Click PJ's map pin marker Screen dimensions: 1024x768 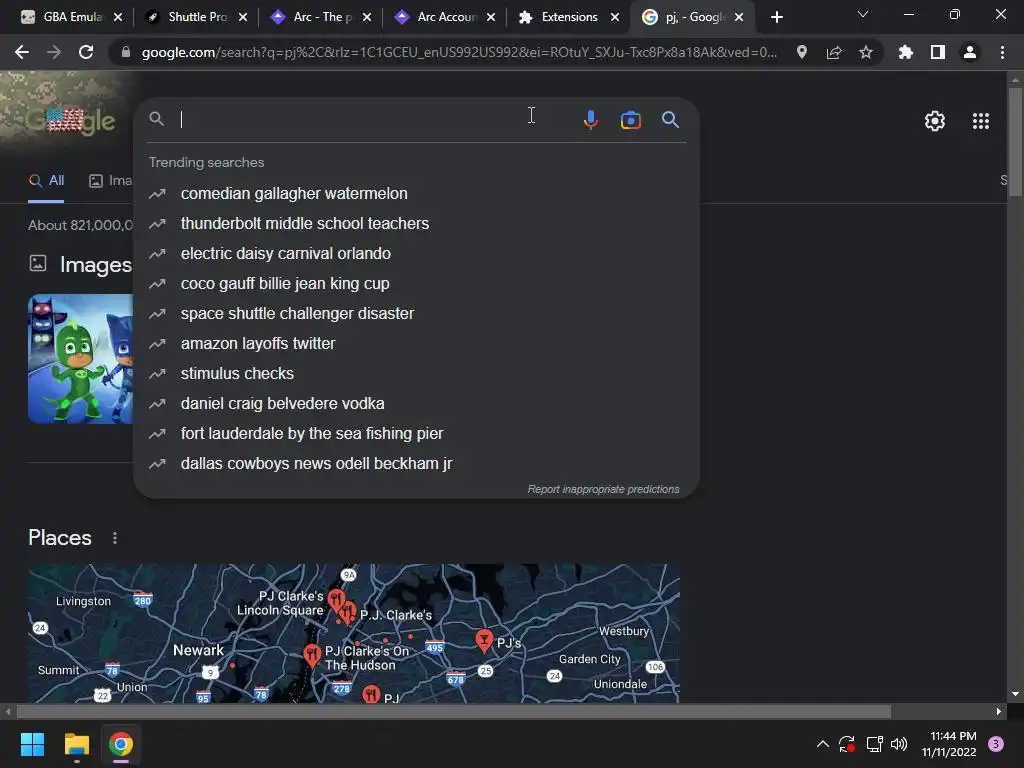tap(484, 640)
